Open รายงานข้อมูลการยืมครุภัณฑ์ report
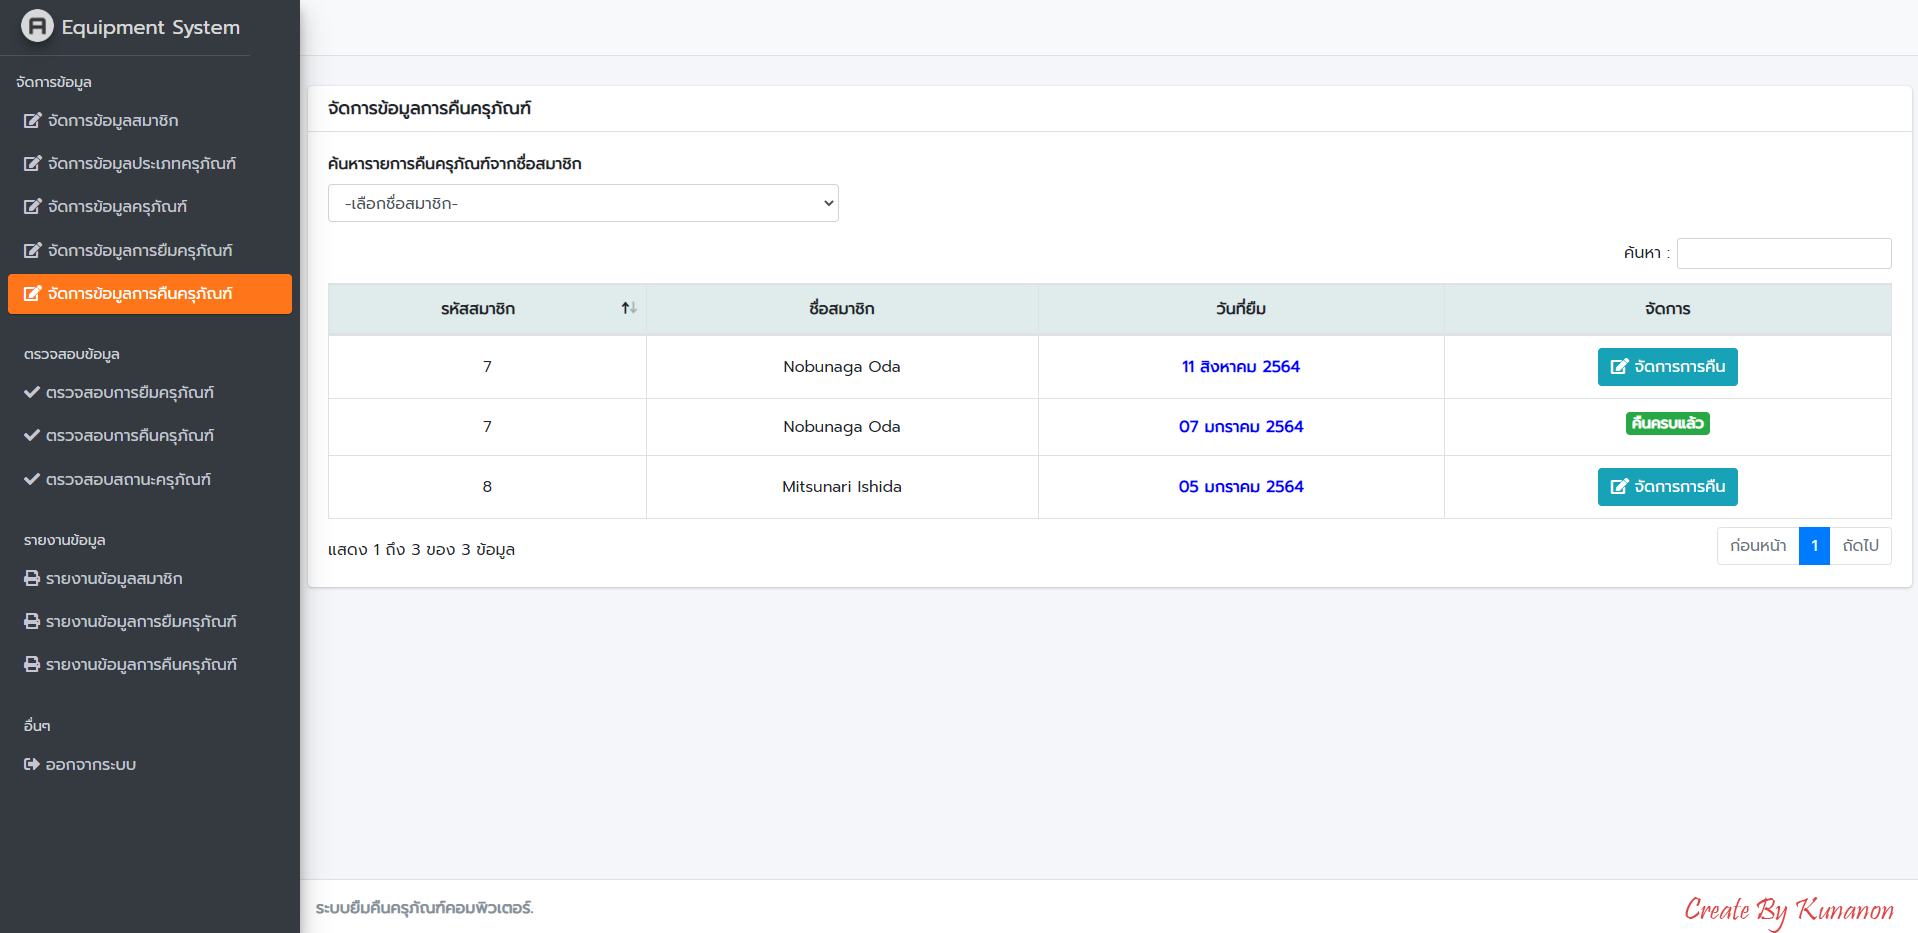The image size is (1918, 933). tap(141, 622)
